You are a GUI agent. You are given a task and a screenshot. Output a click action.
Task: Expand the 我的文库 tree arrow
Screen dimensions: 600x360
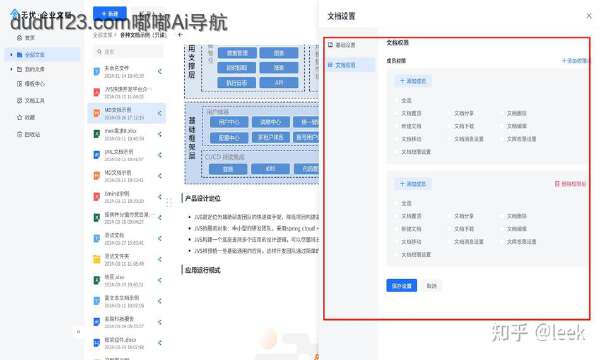tap(11, 69)
